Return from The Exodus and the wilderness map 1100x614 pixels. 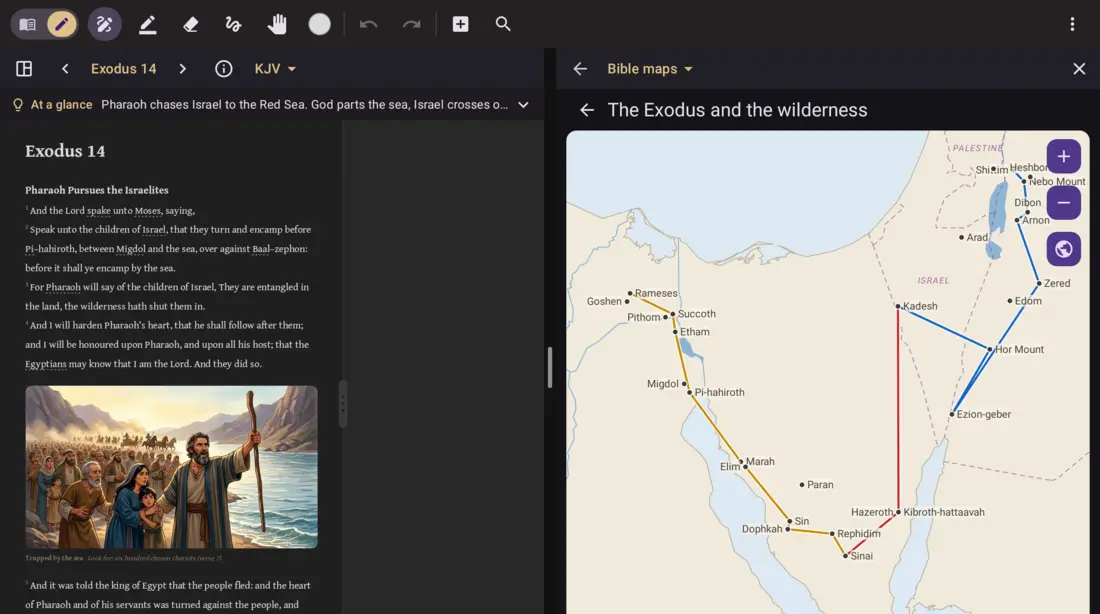point(587,110)
